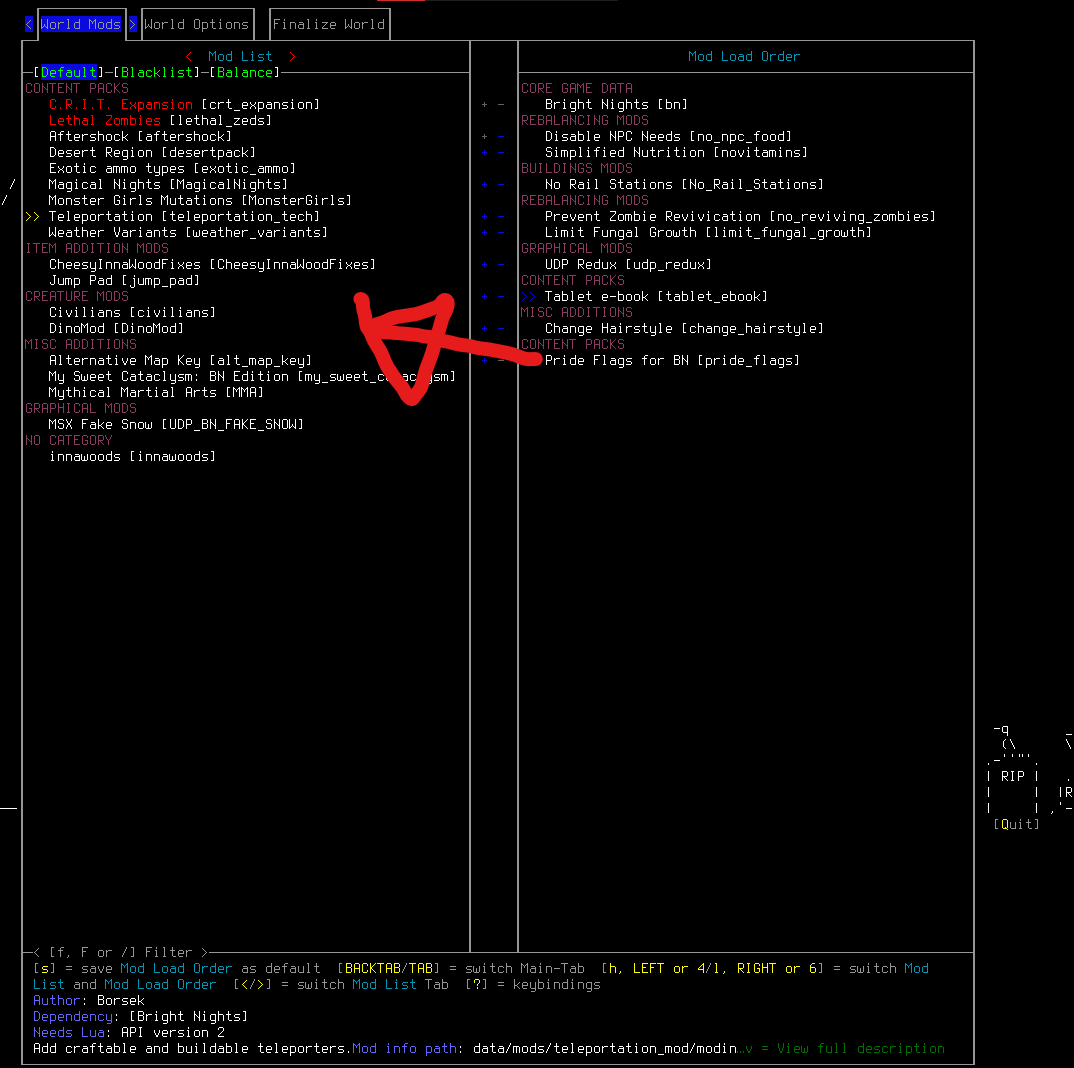
Task: Click right arrow after World Mods tab
Action: click(x=133, y=25)
